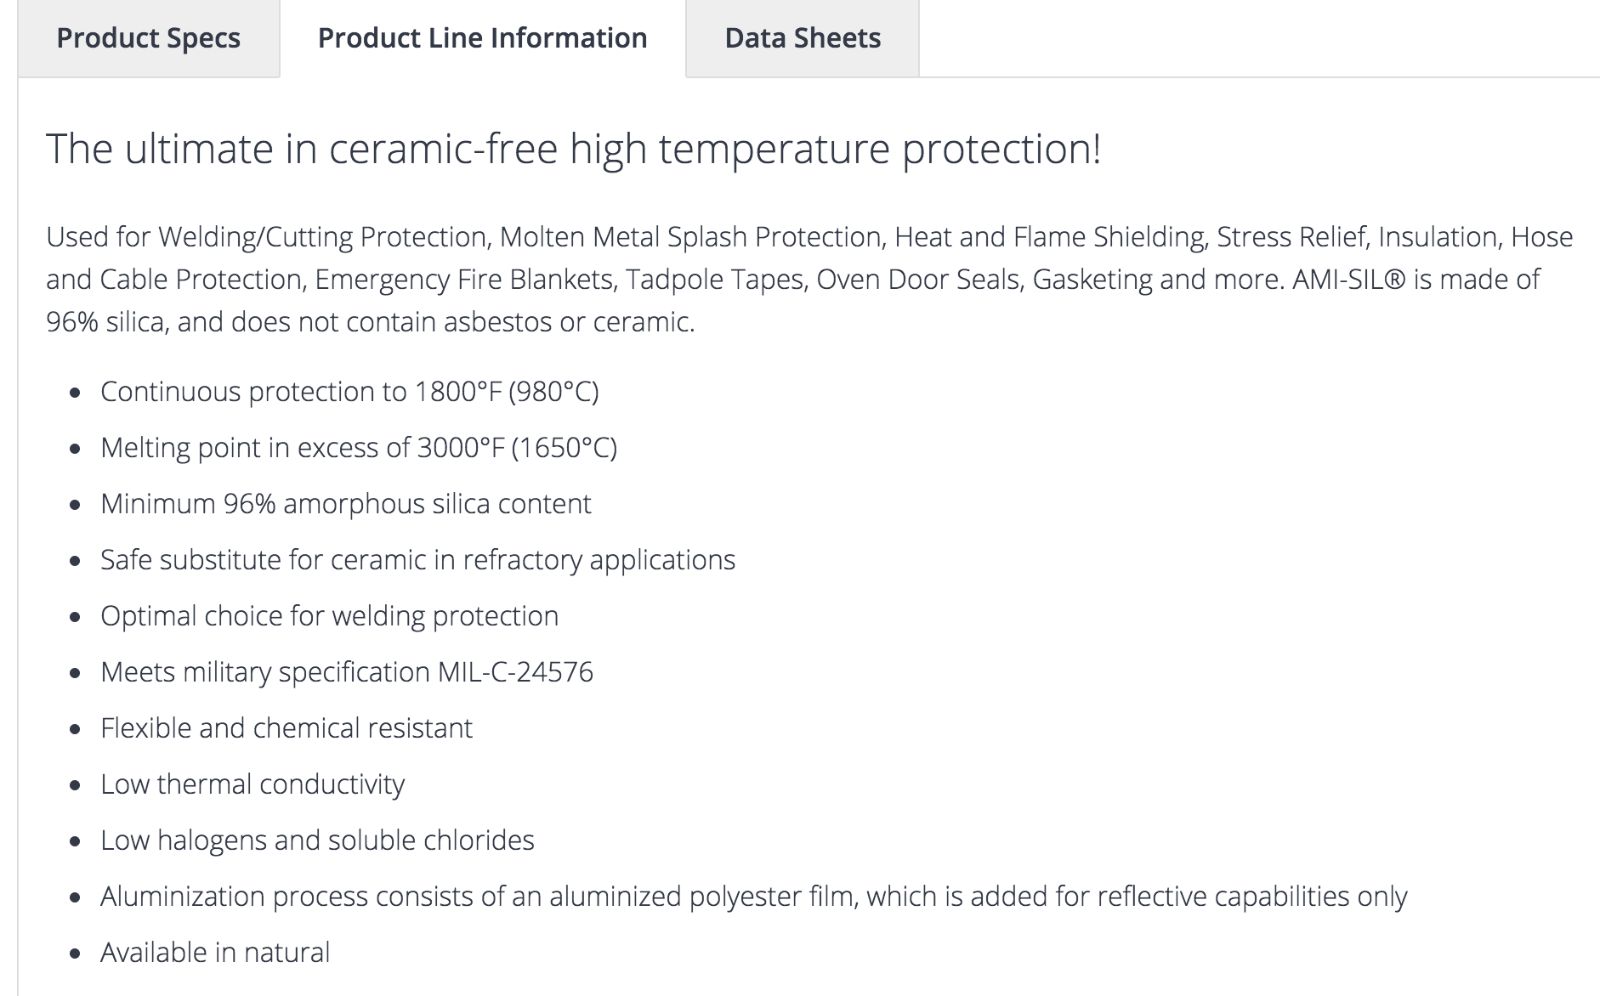Click the Safe substitute for ceramic bullet
Viewport: 1600px width, 996px height.
tap(417, 559)
